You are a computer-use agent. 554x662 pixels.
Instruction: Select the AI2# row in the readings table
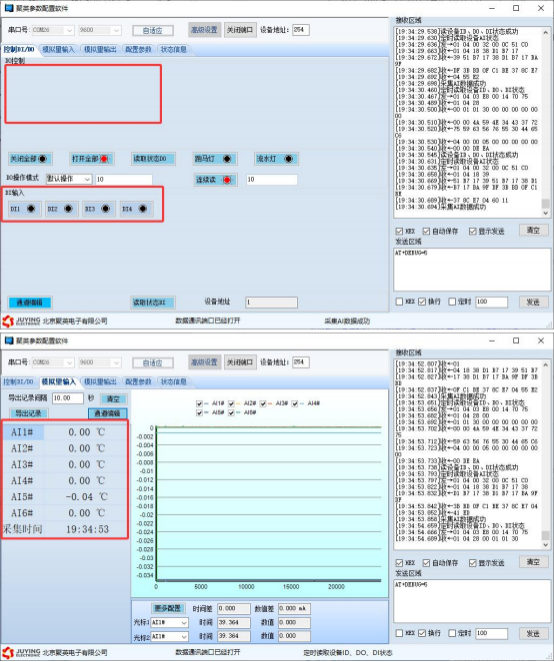(x=65, y=448)
